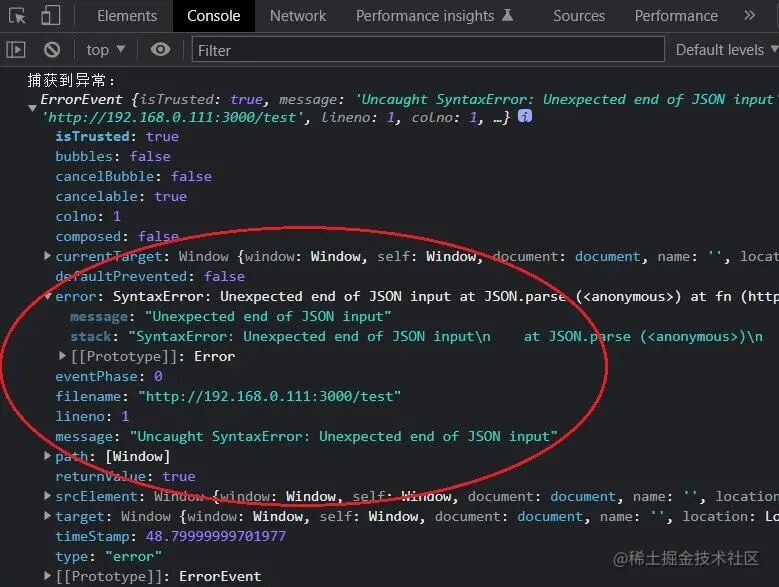This screenshot has width=779, height=587.
Task: Expand the target: Window property
Action: 47,515
